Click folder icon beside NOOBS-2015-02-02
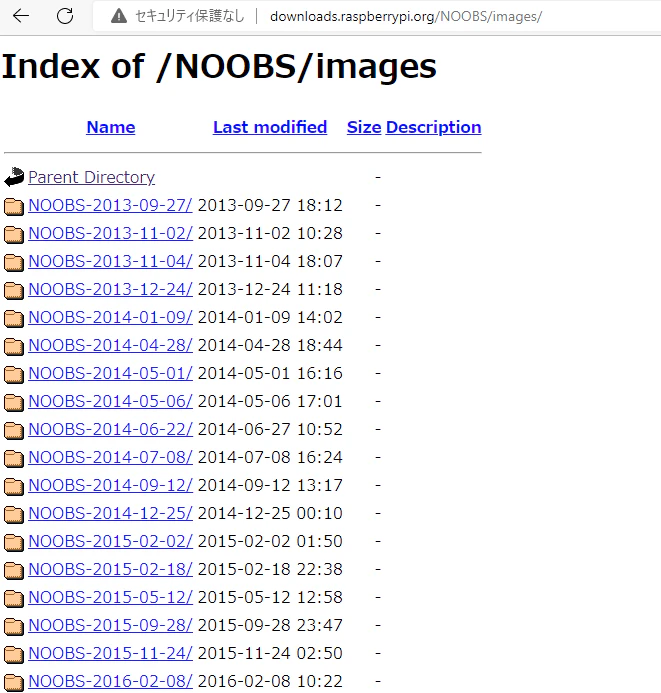 [x=14, y=542]
